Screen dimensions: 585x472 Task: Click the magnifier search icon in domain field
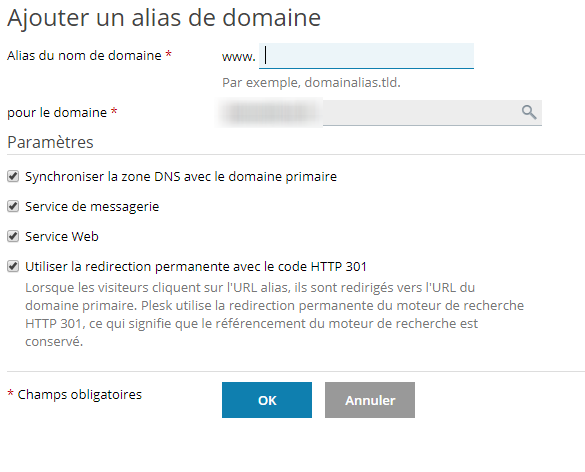[529, 112]
